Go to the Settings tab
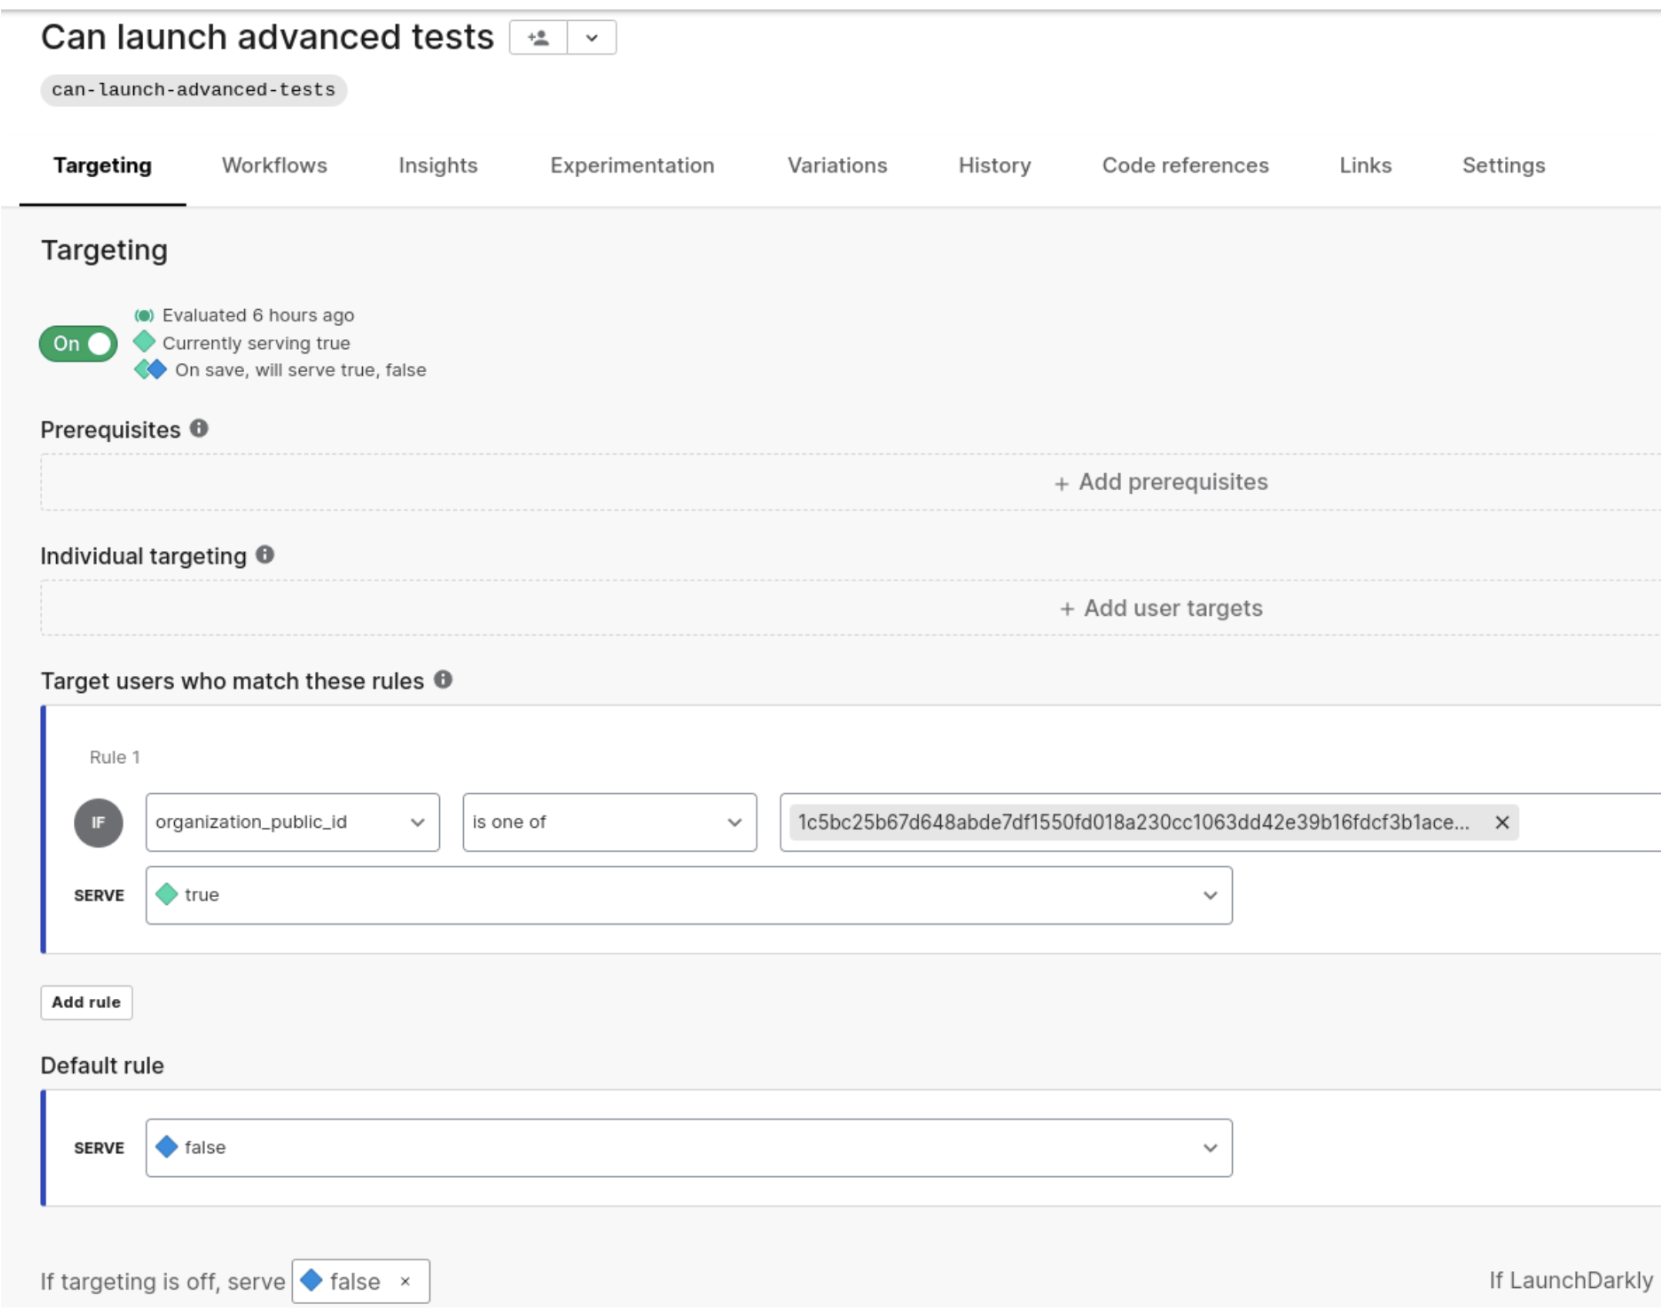This screenshot has width=1662, height=1312. [x=1503, y=166]
